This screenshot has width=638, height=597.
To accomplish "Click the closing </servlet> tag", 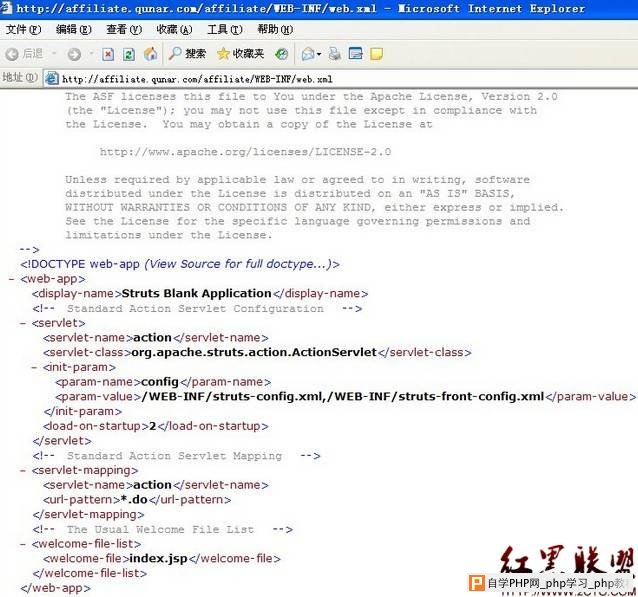I will [62, 441].
